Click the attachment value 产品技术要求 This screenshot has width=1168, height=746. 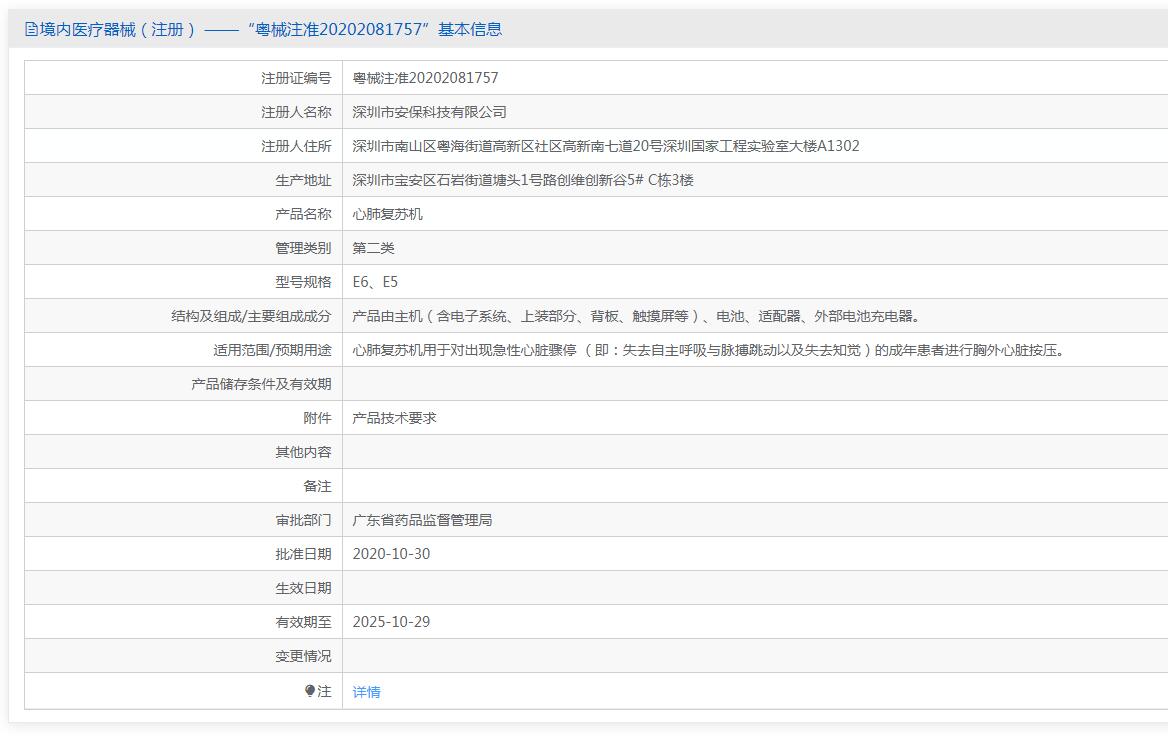[394, 418]
